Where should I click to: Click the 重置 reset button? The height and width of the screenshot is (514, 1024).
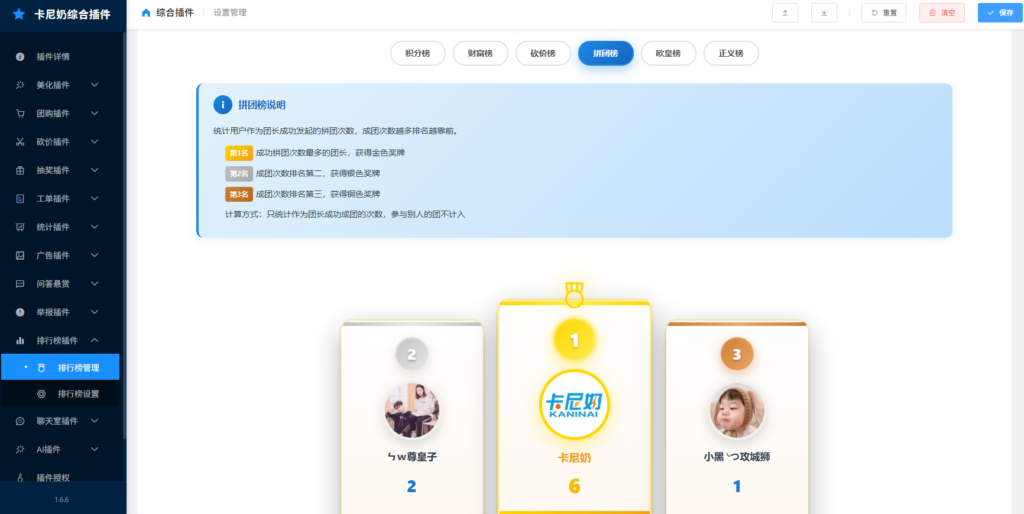tap(884, 12)
